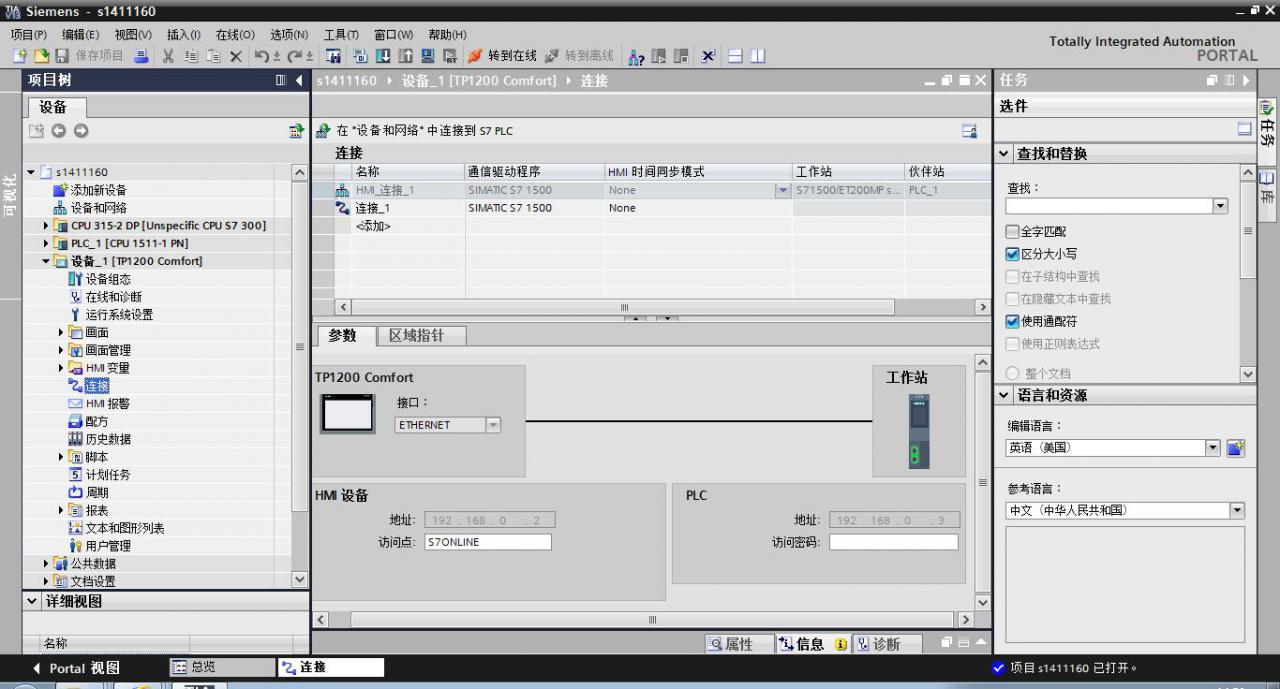Viewport: 1280px width, 689px height.
Task: Click the split editor horizontally icon
Action: (735, 56)
